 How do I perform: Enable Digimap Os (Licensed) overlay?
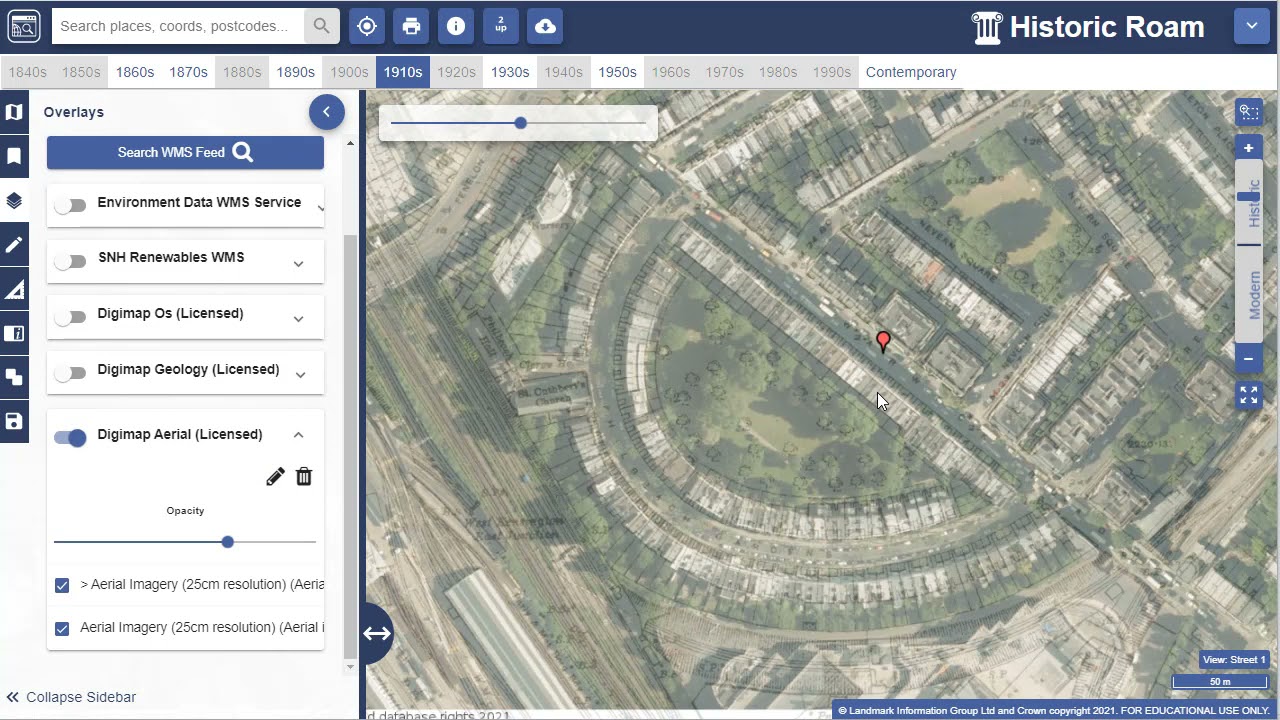70,317
